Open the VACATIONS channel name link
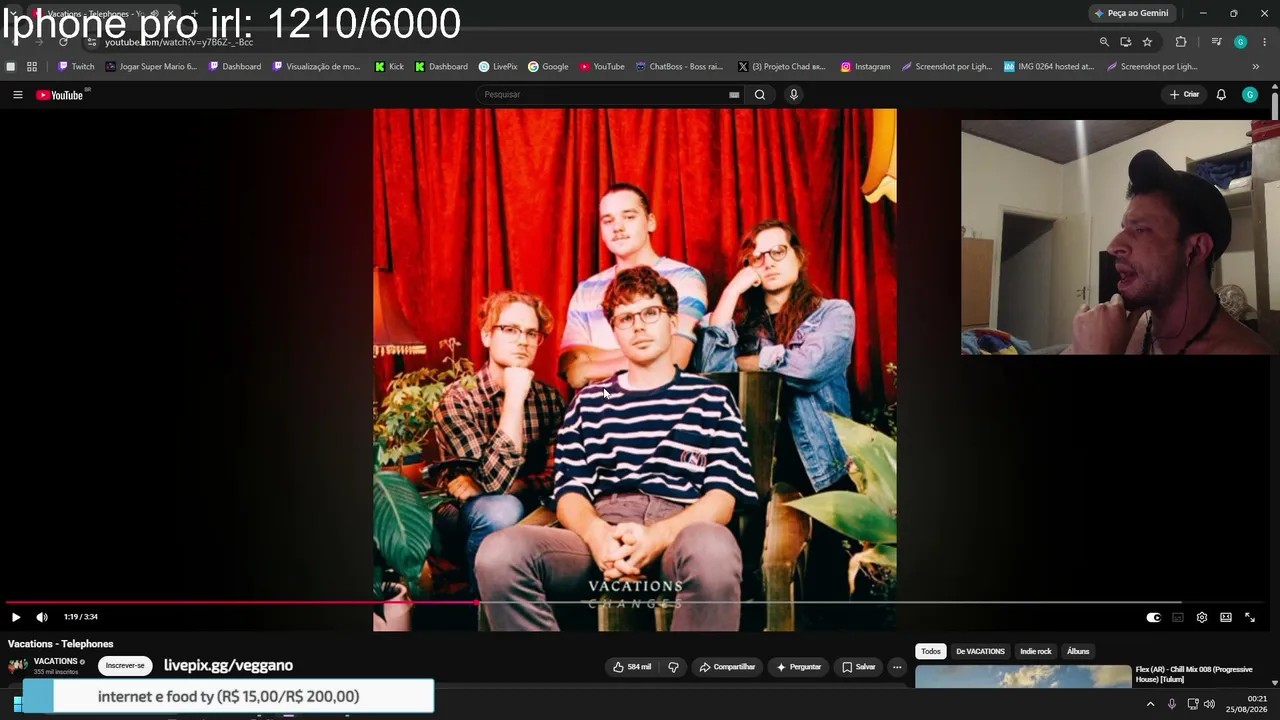The width and height of the screenshot is (1280, 720). (55, 662)
